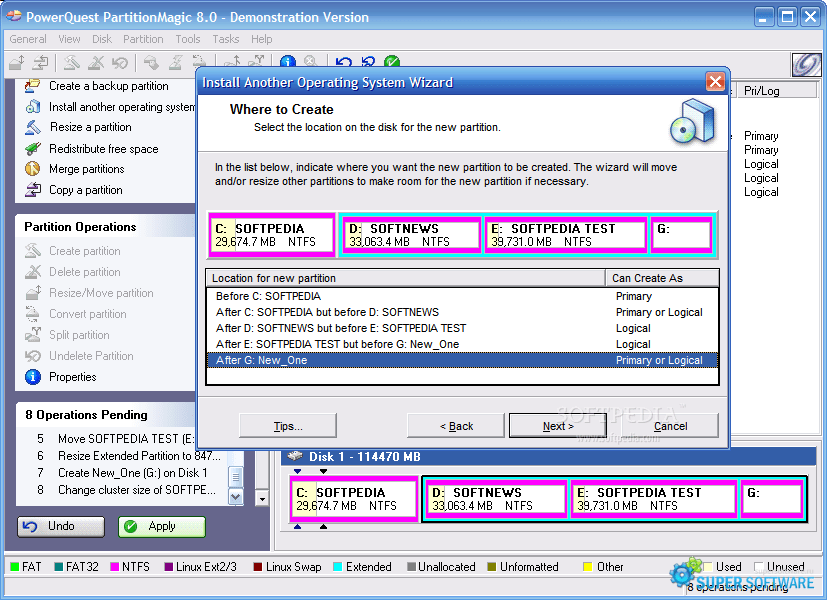Click the Apply button below the pending operations
Screen dimensions: 827x600
click(161, 526)
